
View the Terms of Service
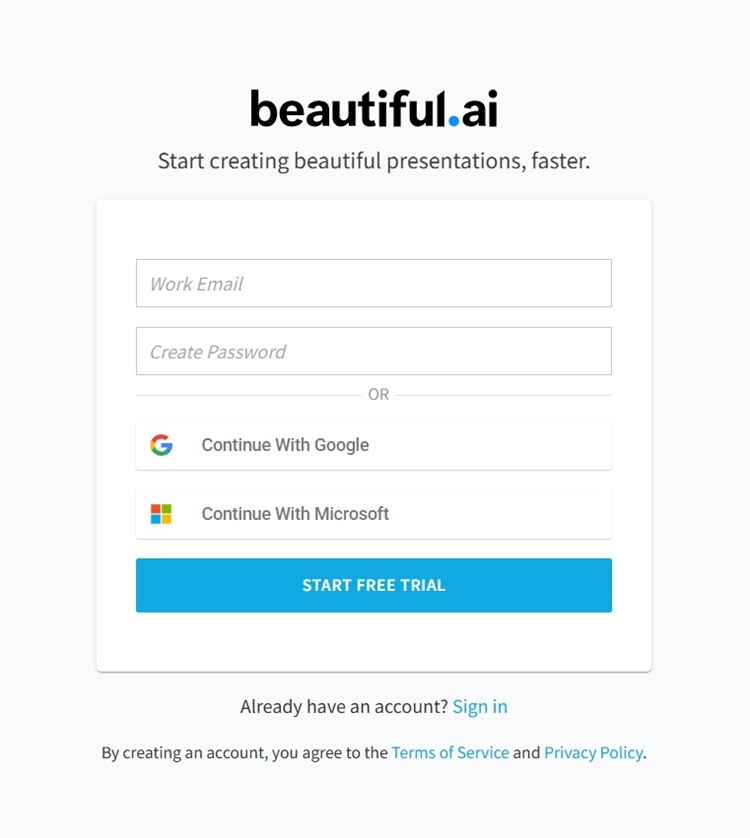(451, 752)
